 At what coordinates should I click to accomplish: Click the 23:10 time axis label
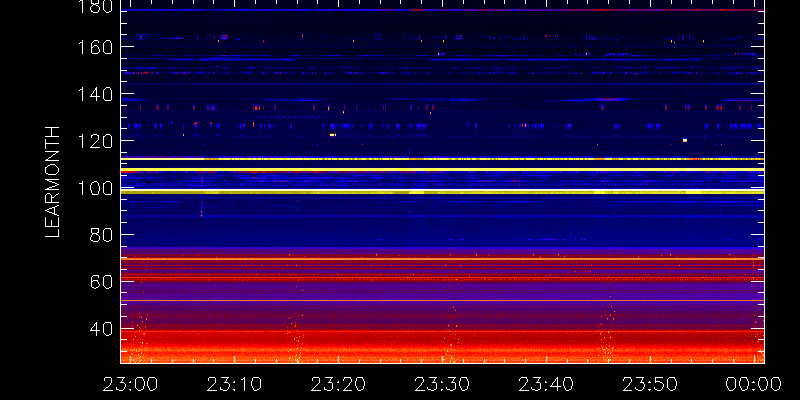coord(234,384)
